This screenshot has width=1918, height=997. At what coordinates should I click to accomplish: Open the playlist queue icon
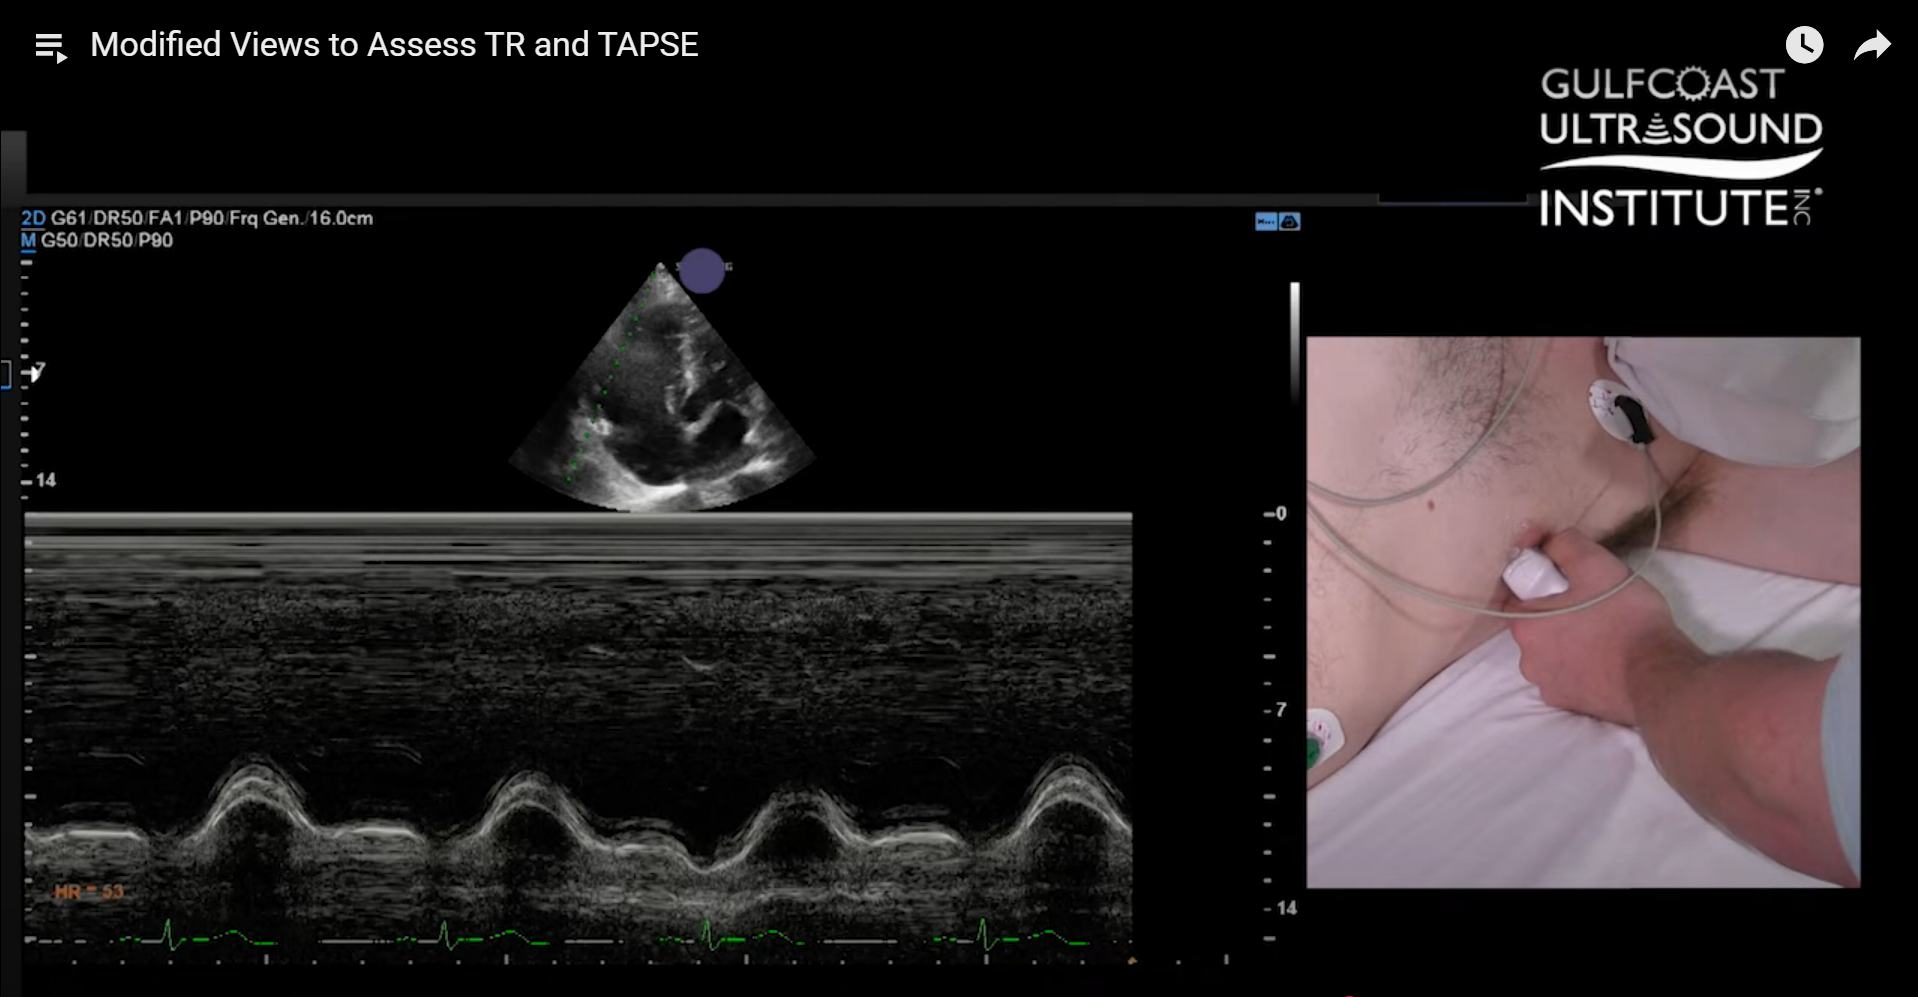pyautogui.click(x=50, y=47)
